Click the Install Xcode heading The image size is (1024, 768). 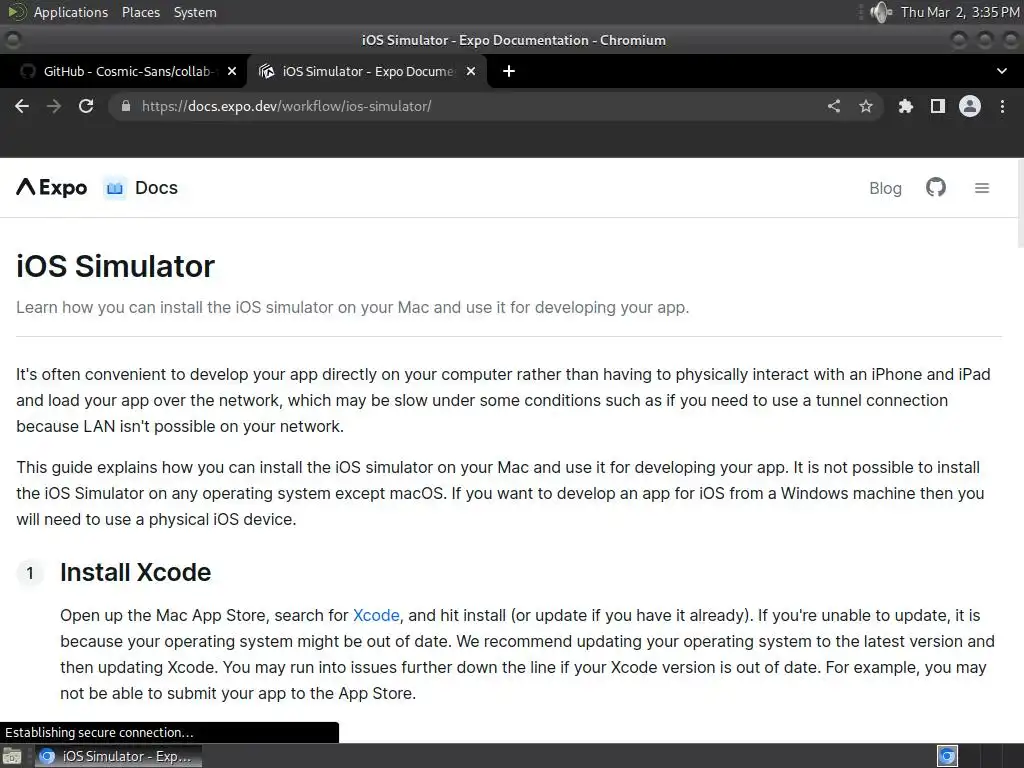tap(136, 572)
